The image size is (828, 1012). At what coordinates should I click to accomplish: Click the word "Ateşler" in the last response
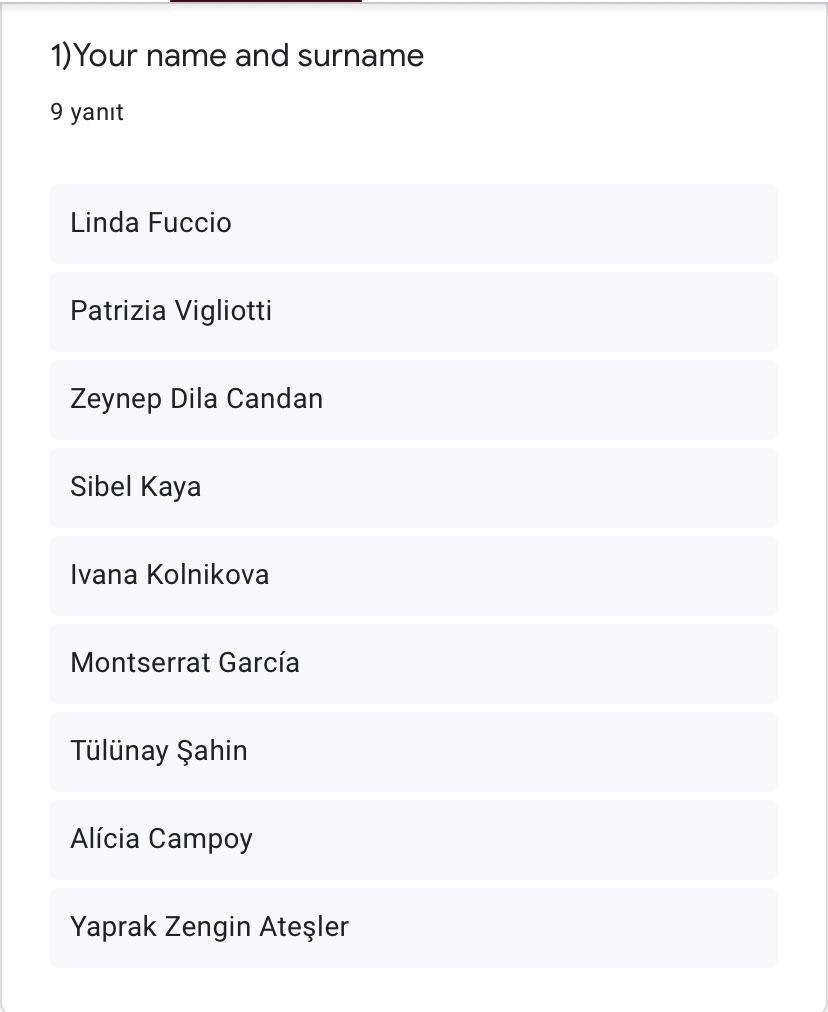(304, 927)
